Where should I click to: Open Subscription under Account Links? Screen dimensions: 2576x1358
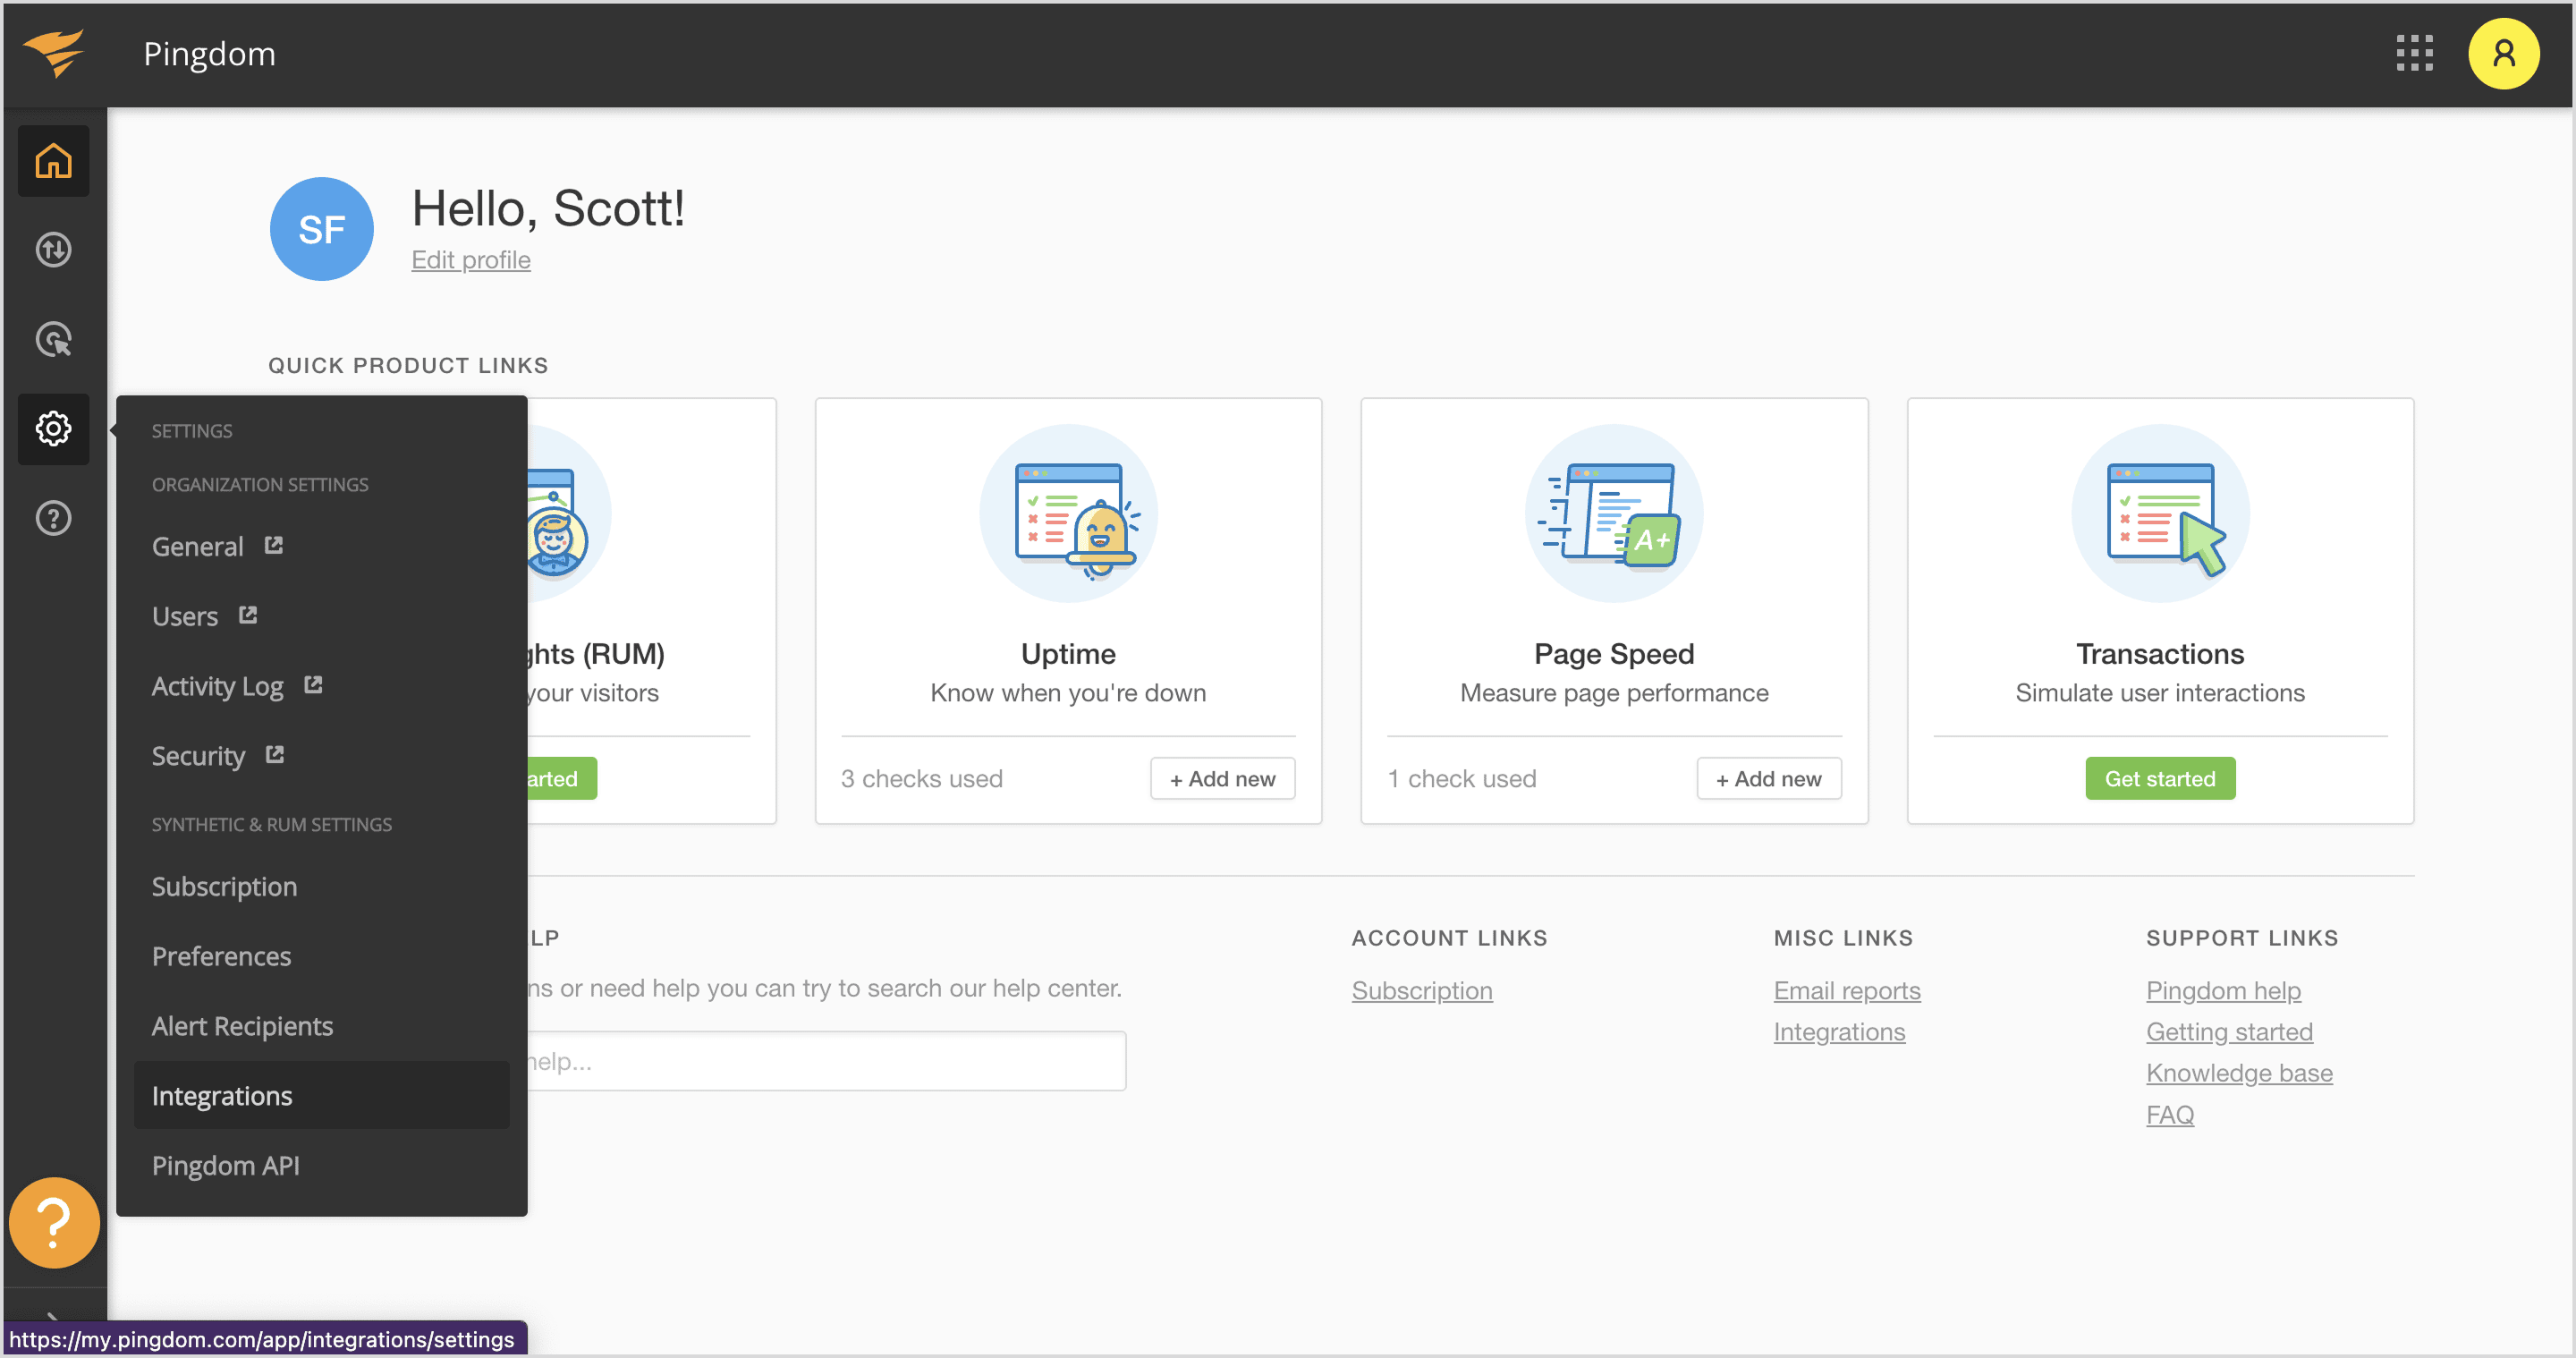[x=1421, y=990]
